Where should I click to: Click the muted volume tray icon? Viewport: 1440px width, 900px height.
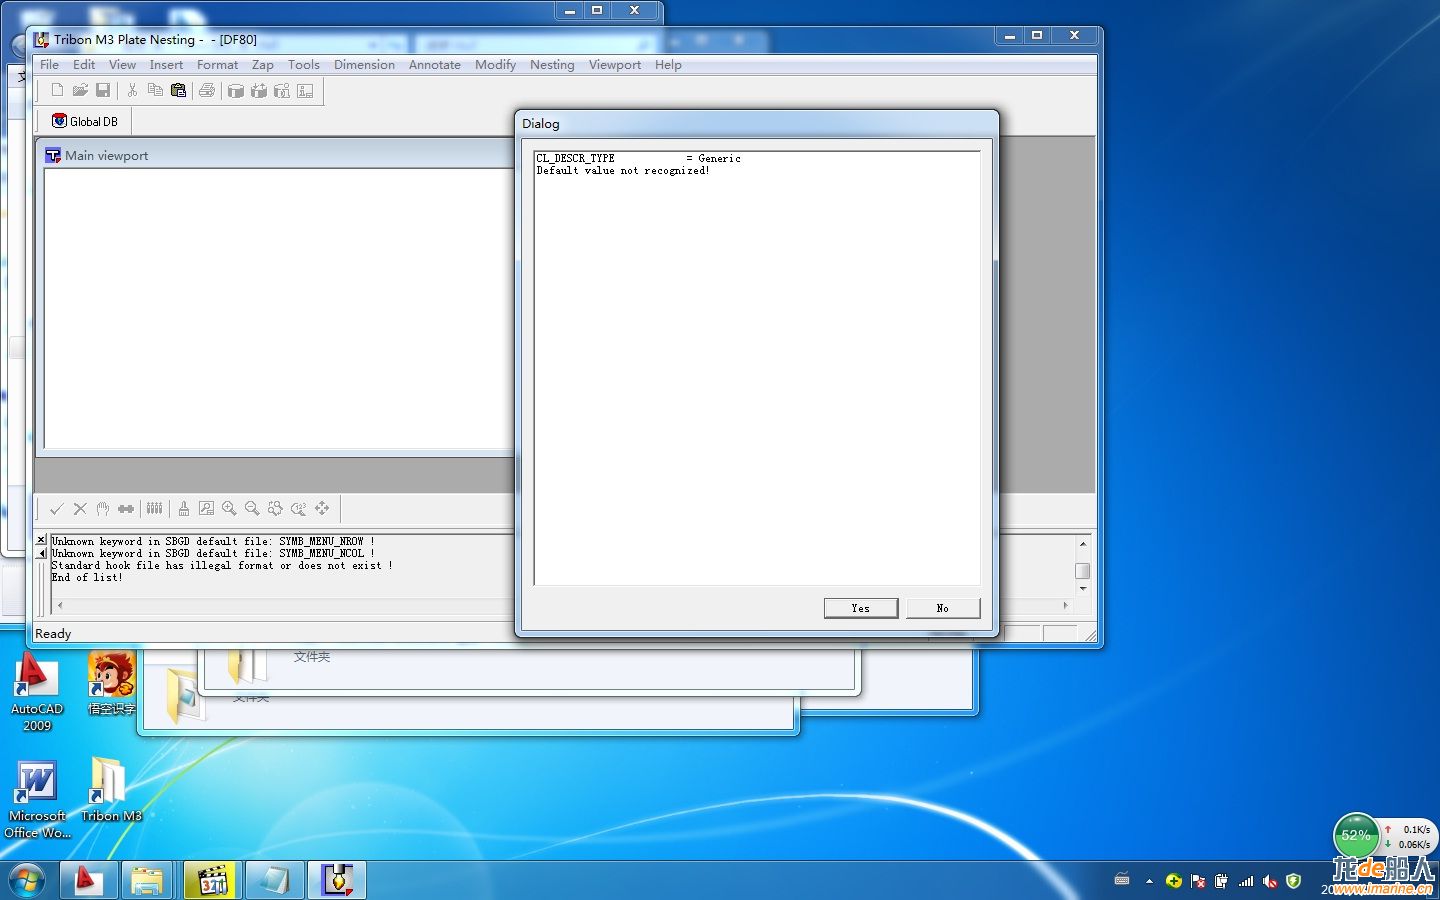tap(1270, 881)
